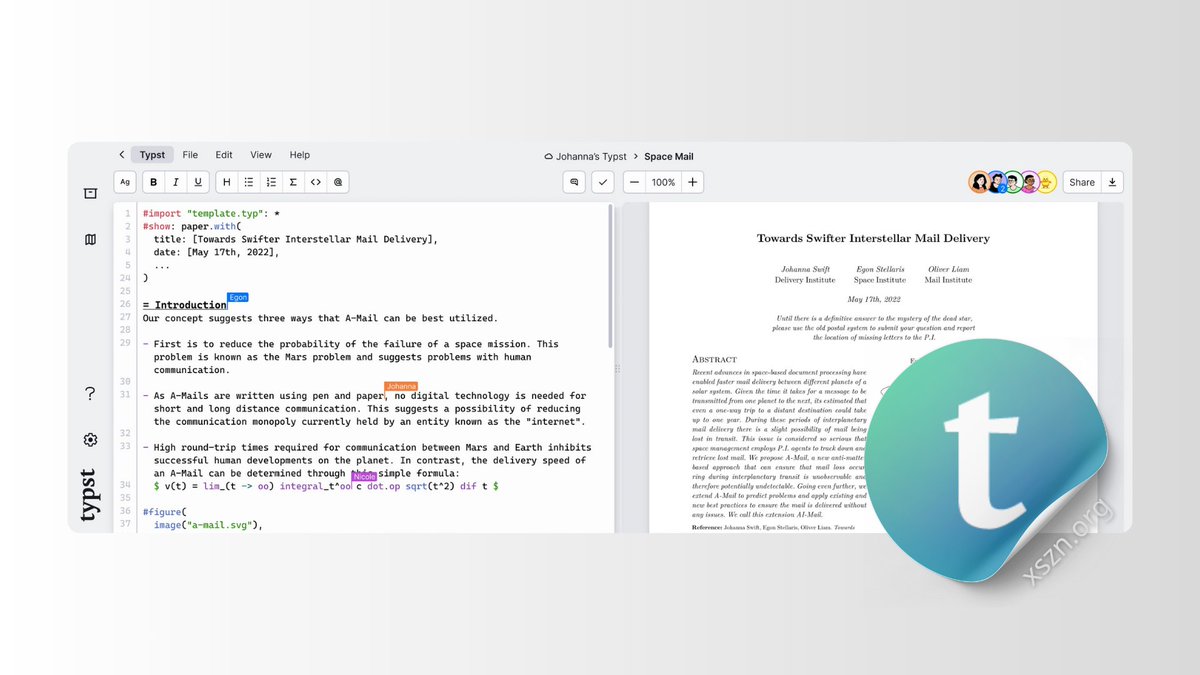Click the "= Introduction" heading line in editor
This screenshot has width=1200, height=675.
pyautogui.click(x=185, y=305)
